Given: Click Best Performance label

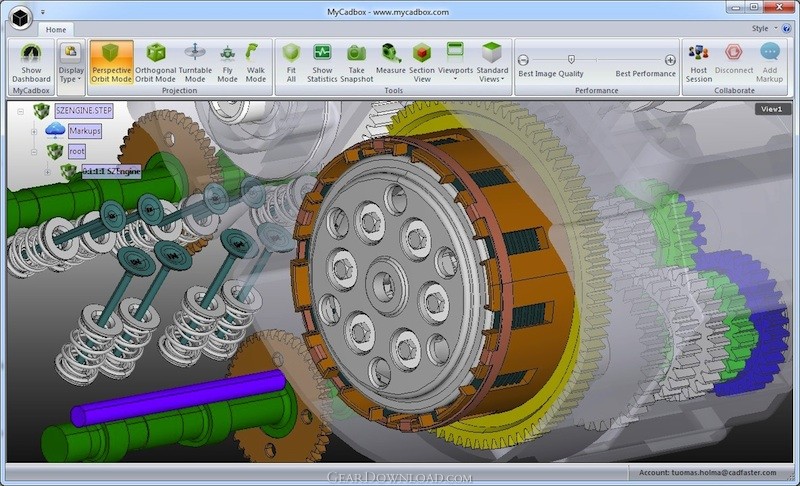Looking at the screenshot, I should (645, 73).
